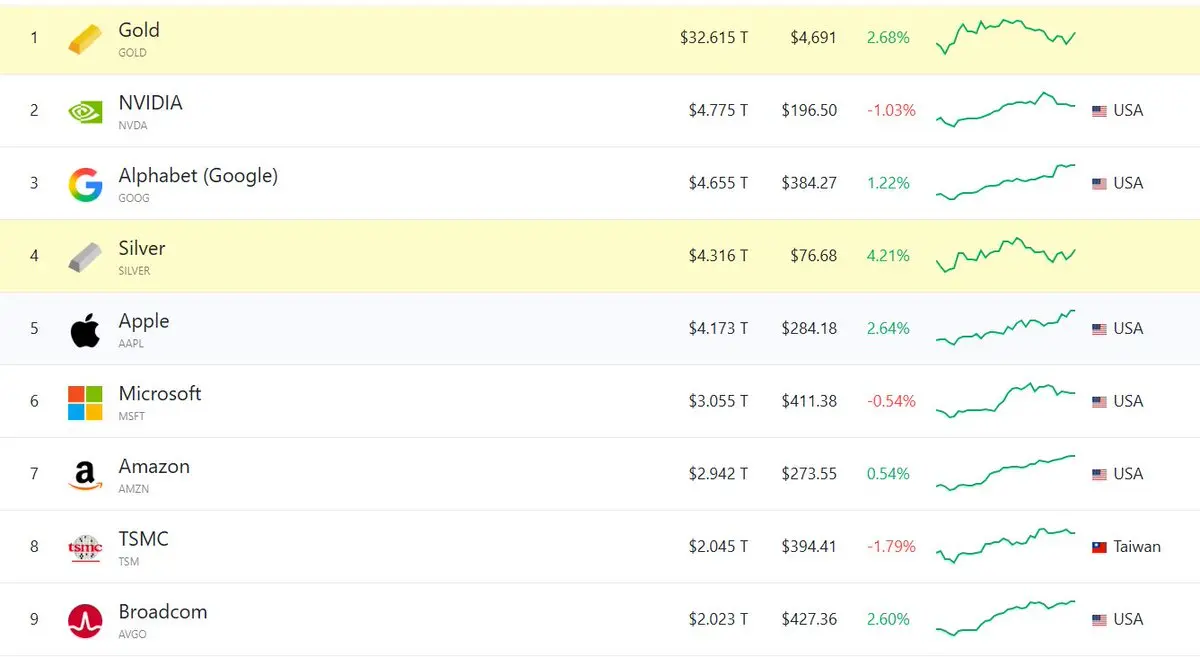Click the USA flag in NVIDIA row
Screen dimensions: 1200x657
(1099, 111)
